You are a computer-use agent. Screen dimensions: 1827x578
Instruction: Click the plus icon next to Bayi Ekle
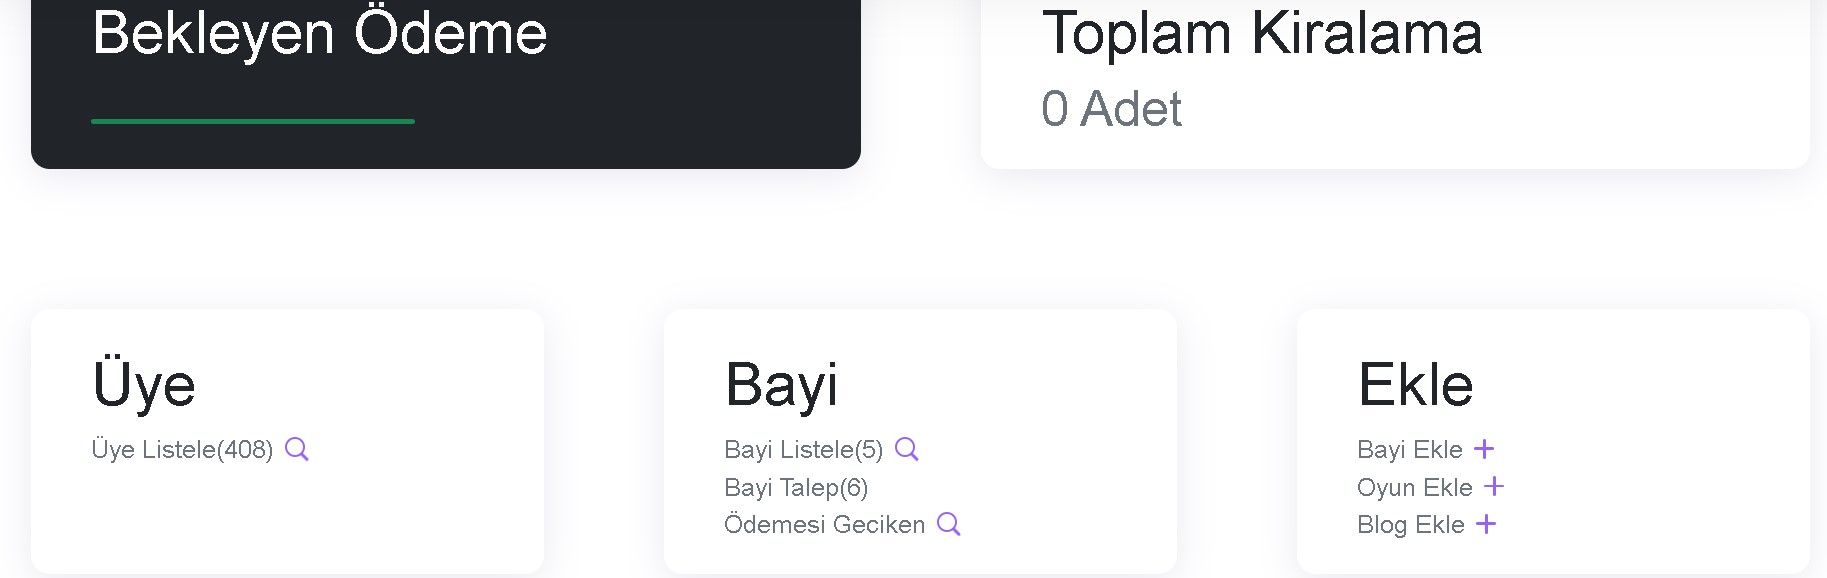1484,449
